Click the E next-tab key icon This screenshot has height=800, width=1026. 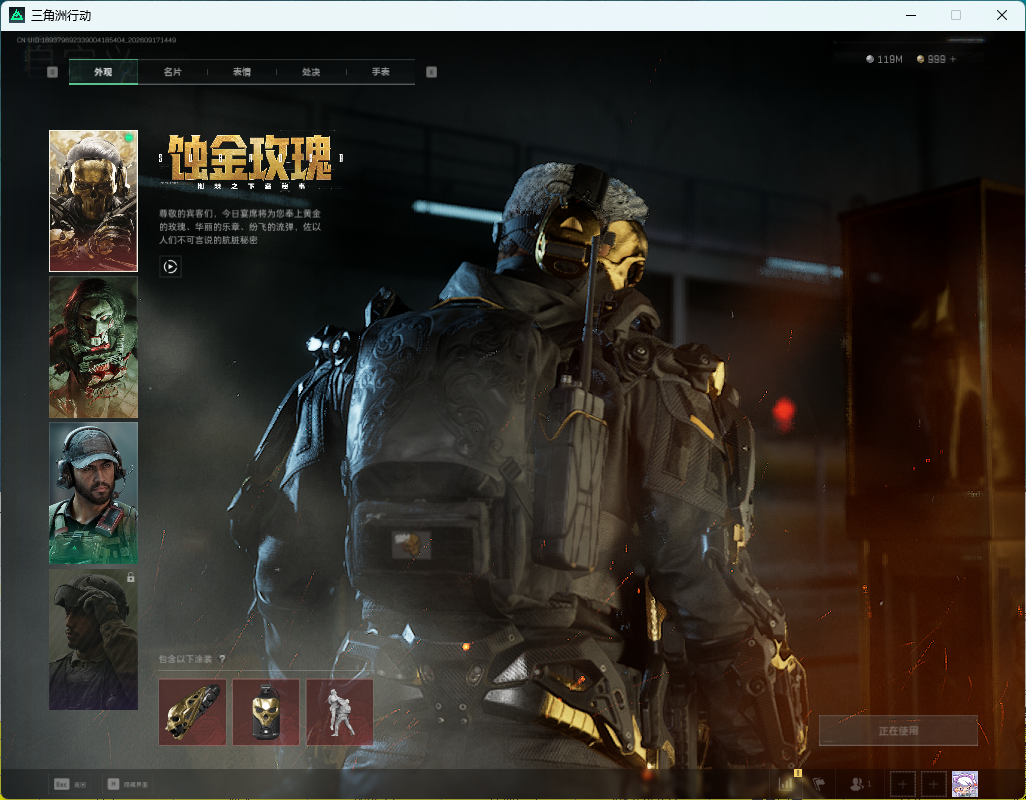point(431,72)
